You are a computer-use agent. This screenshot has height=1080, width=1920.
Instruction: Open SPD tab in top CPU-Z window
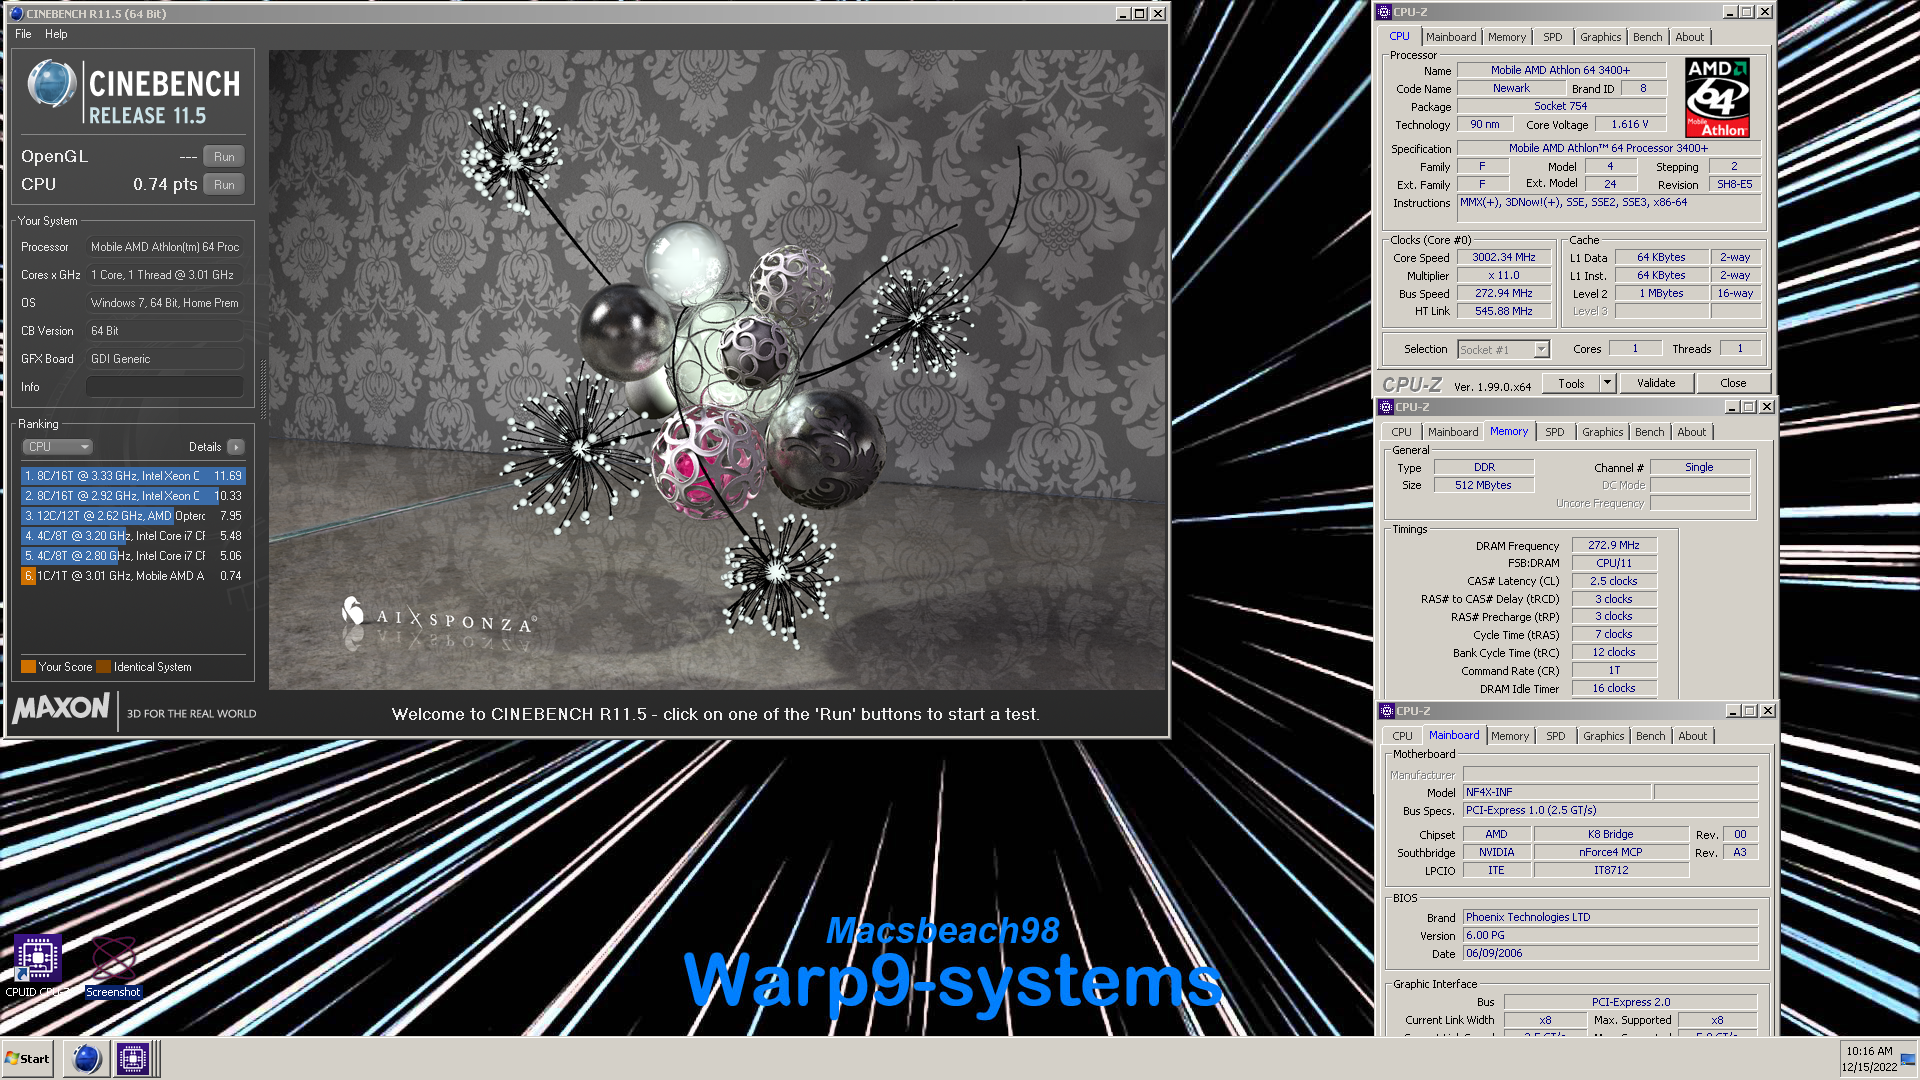coord(1552,37)
